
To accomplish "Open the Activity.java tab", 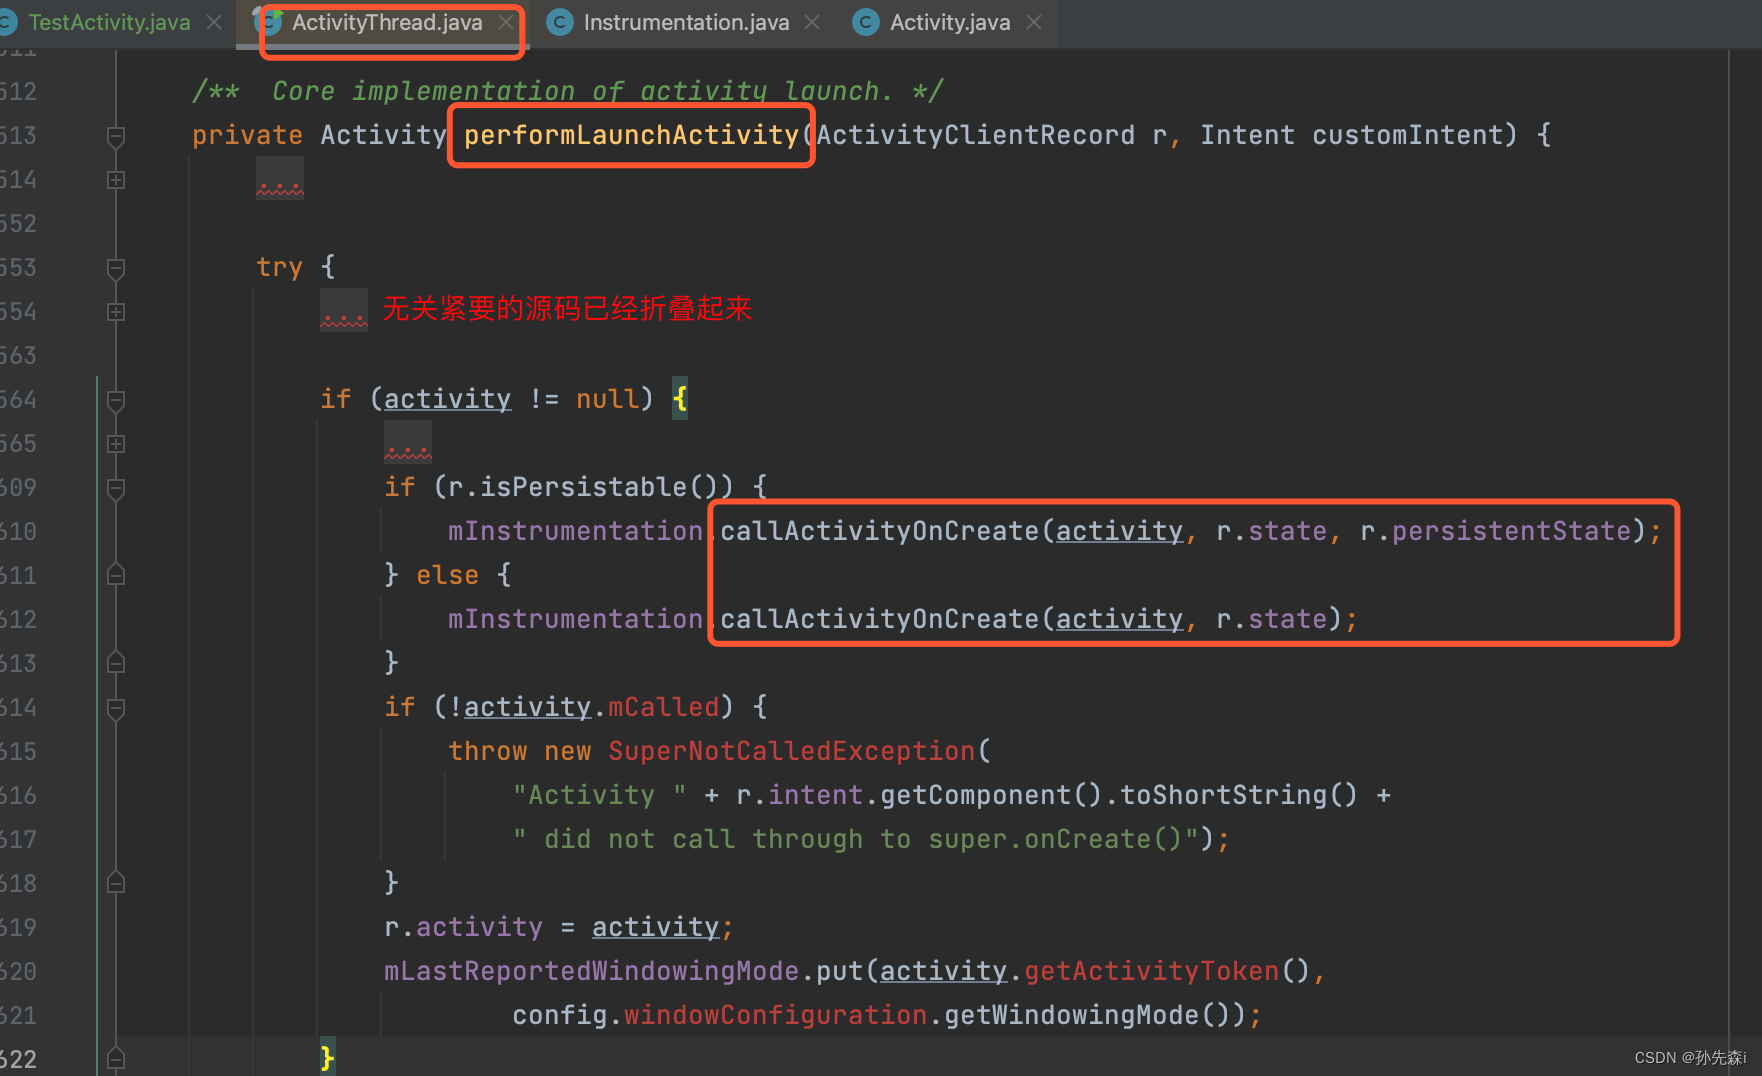I will click(950, 22).
